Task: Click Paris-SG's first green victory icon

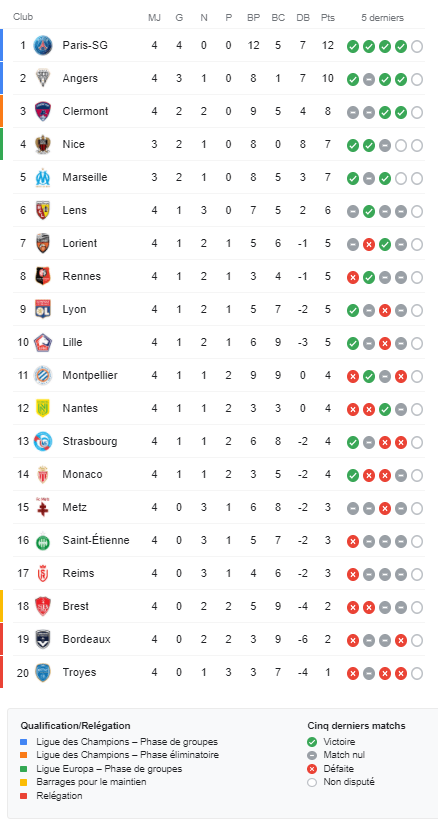Action: [x=353, y=46]
